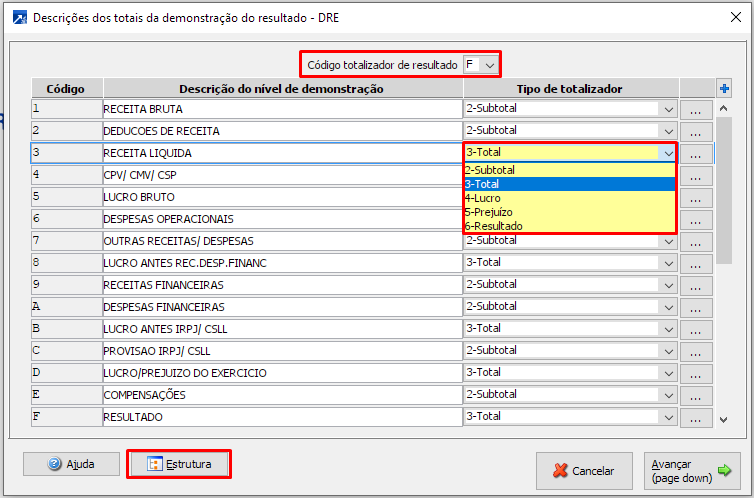Click ellipsis button on RECEITA BRUTA row
Viewport: 754px width, 498px height.
[696, 108]
